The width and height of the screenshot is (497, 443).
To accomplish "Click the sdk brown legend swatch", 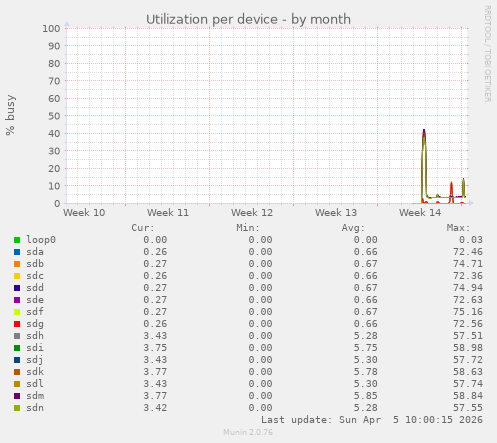I will coord(17,372).
